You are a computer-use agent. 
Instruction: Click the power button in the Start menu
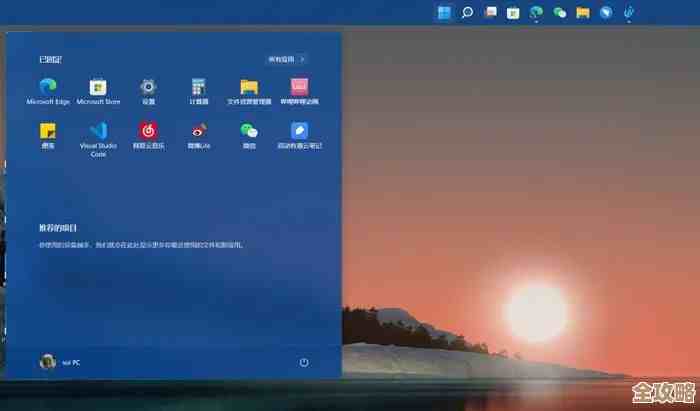click(x=304, y=362)
